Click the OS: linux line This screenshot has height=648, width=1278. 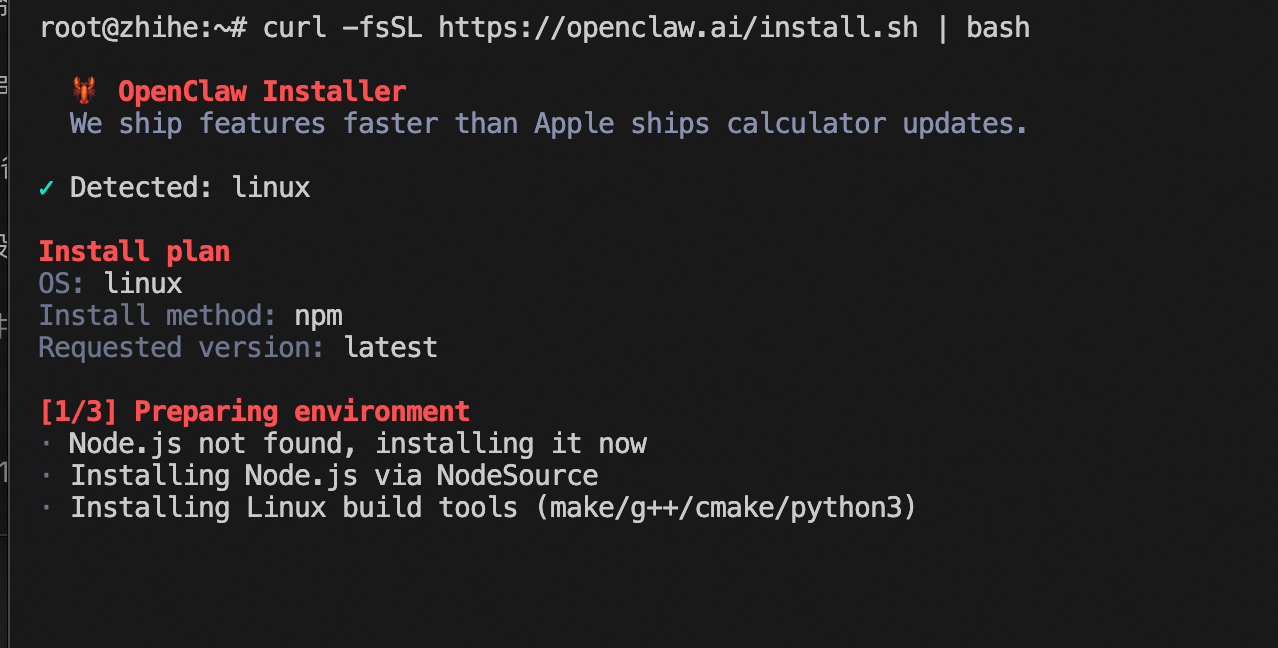click(111, 283)
